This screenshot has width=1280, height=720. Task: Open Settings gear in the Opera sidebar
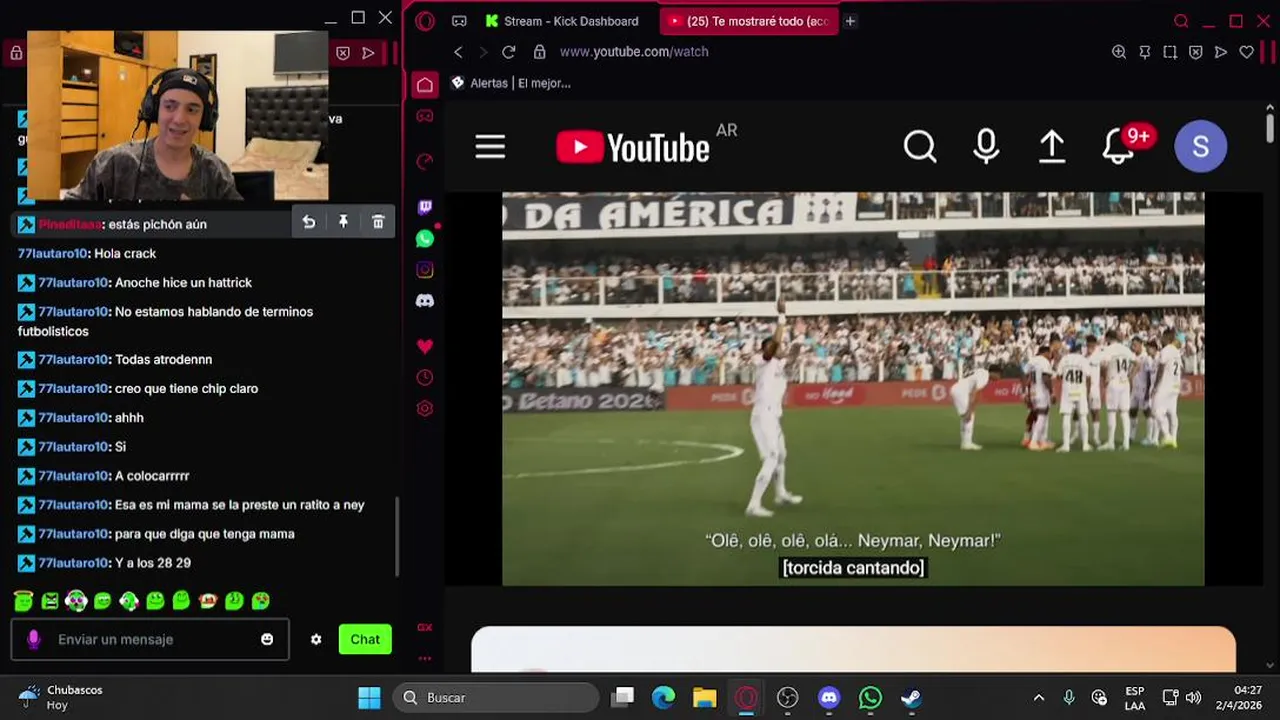[425, 408]
